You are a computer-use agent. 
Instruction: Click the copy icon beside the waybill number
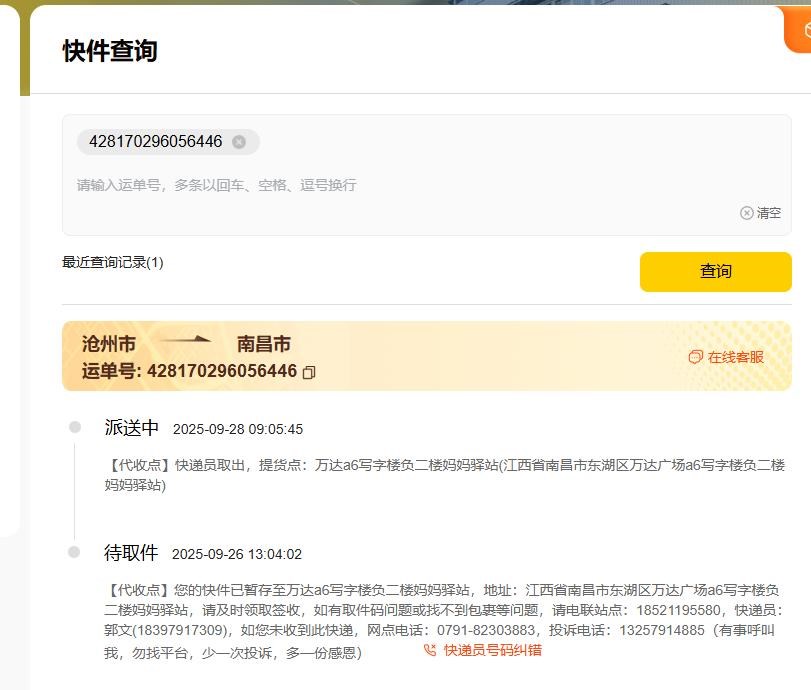tap(309, 372)
